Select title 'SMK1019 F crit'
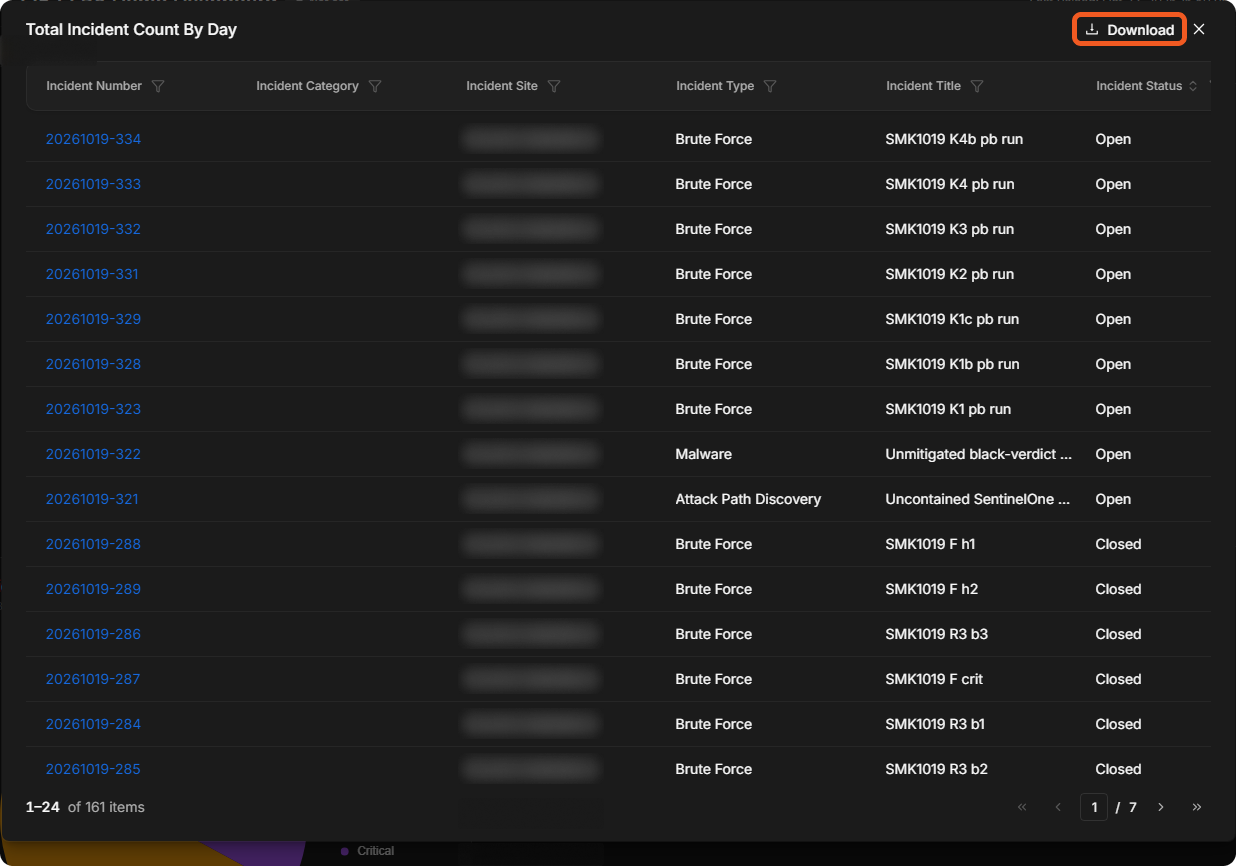 pos(934,679)
